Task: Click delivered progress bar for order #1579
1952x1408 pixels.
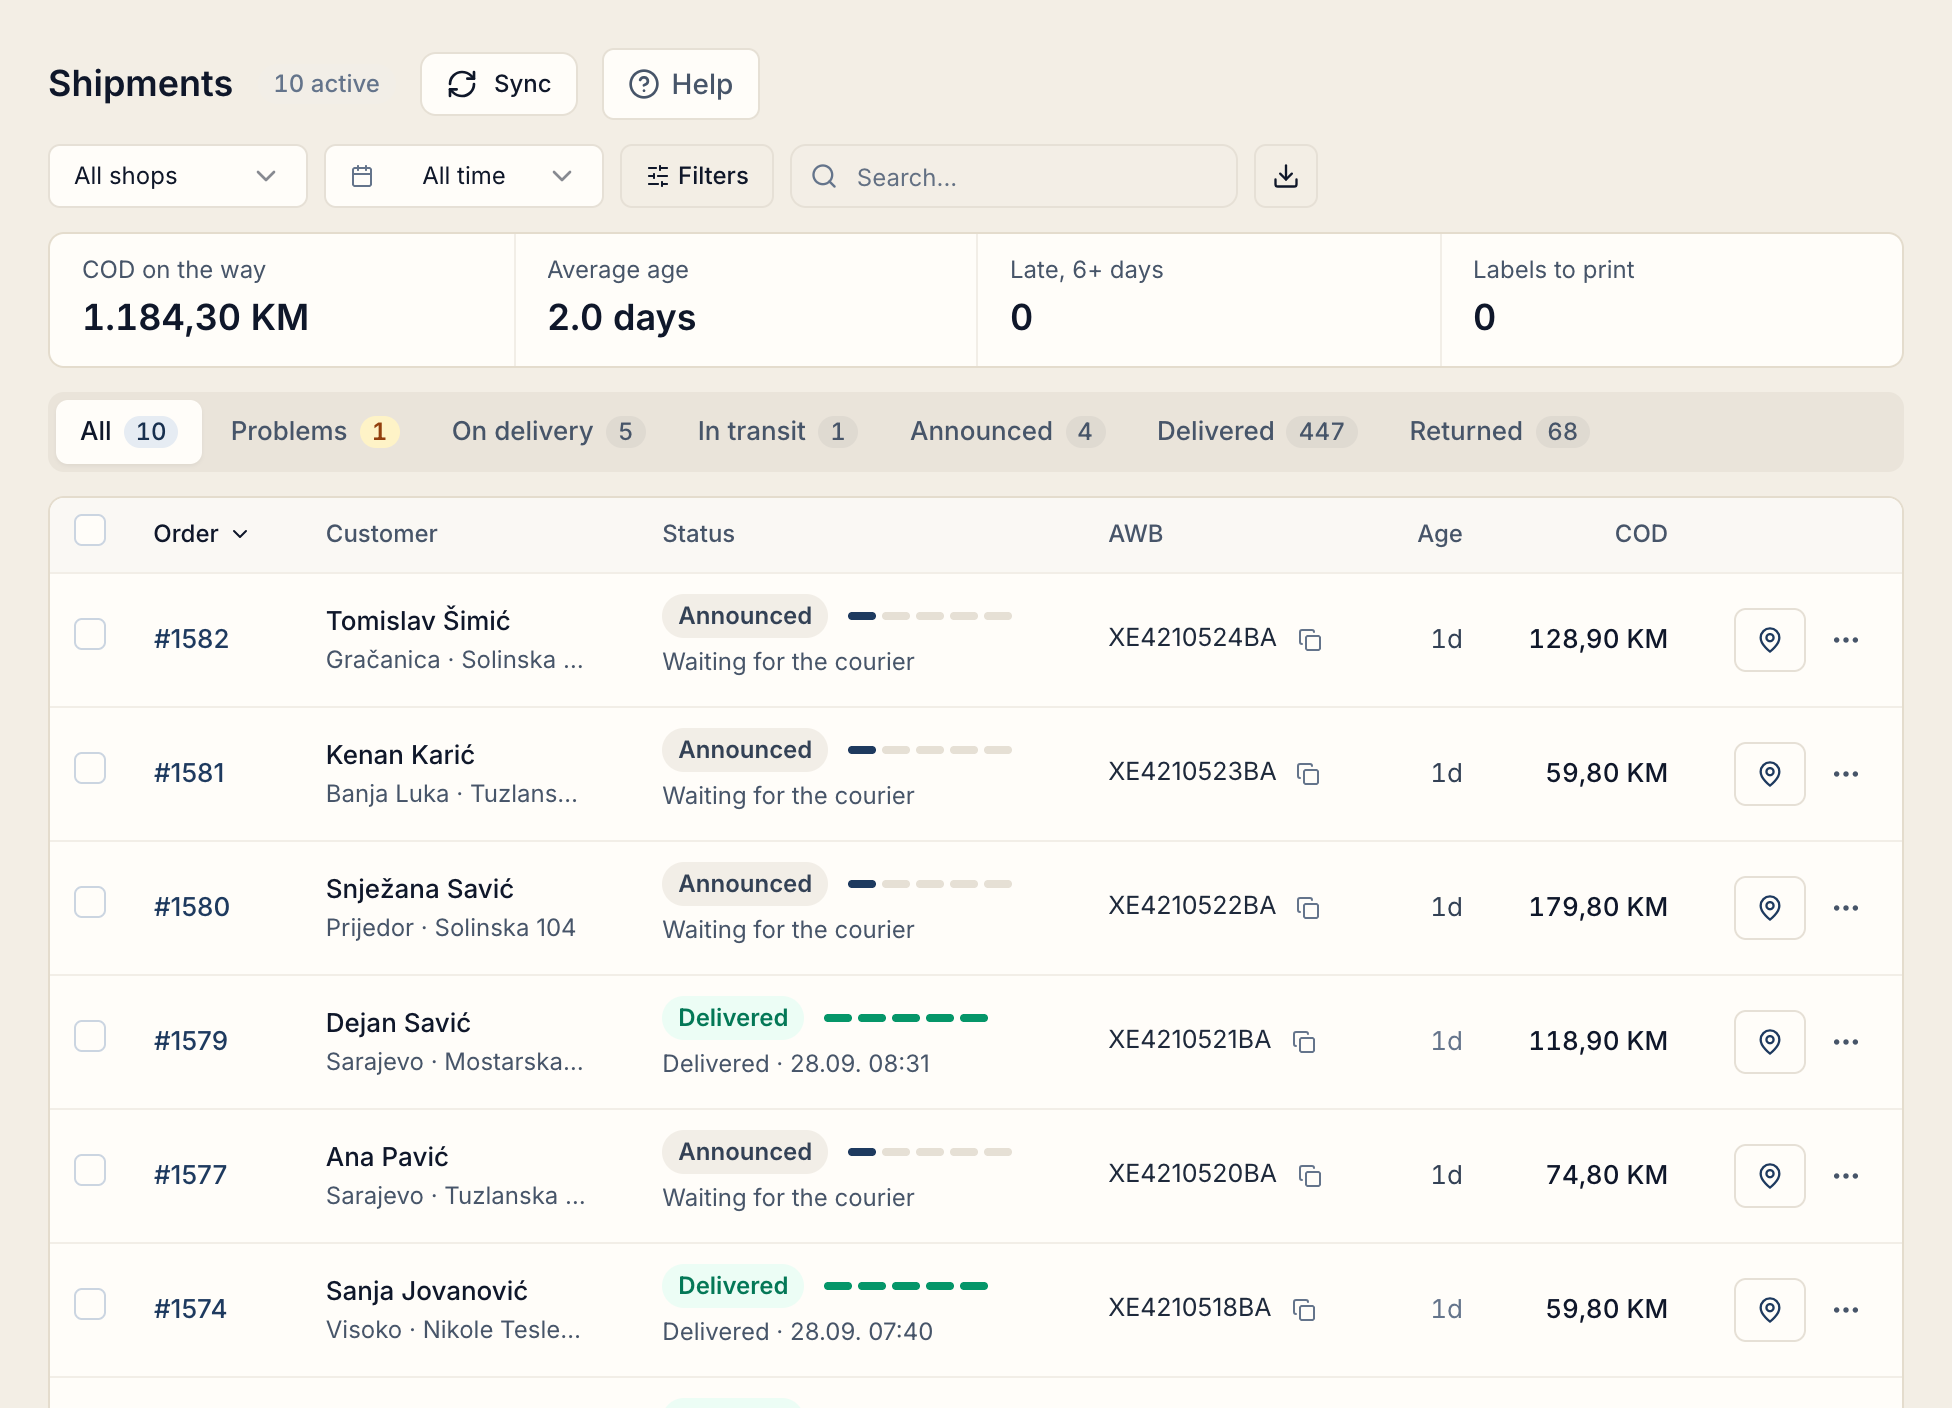Action: coord(906,1018)
